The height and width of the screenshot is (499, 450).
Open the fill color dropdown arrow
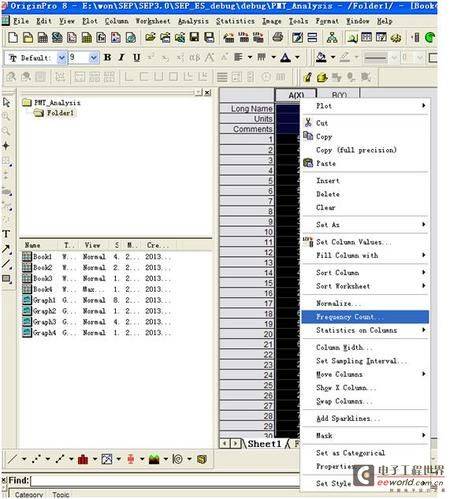[333, 57]
